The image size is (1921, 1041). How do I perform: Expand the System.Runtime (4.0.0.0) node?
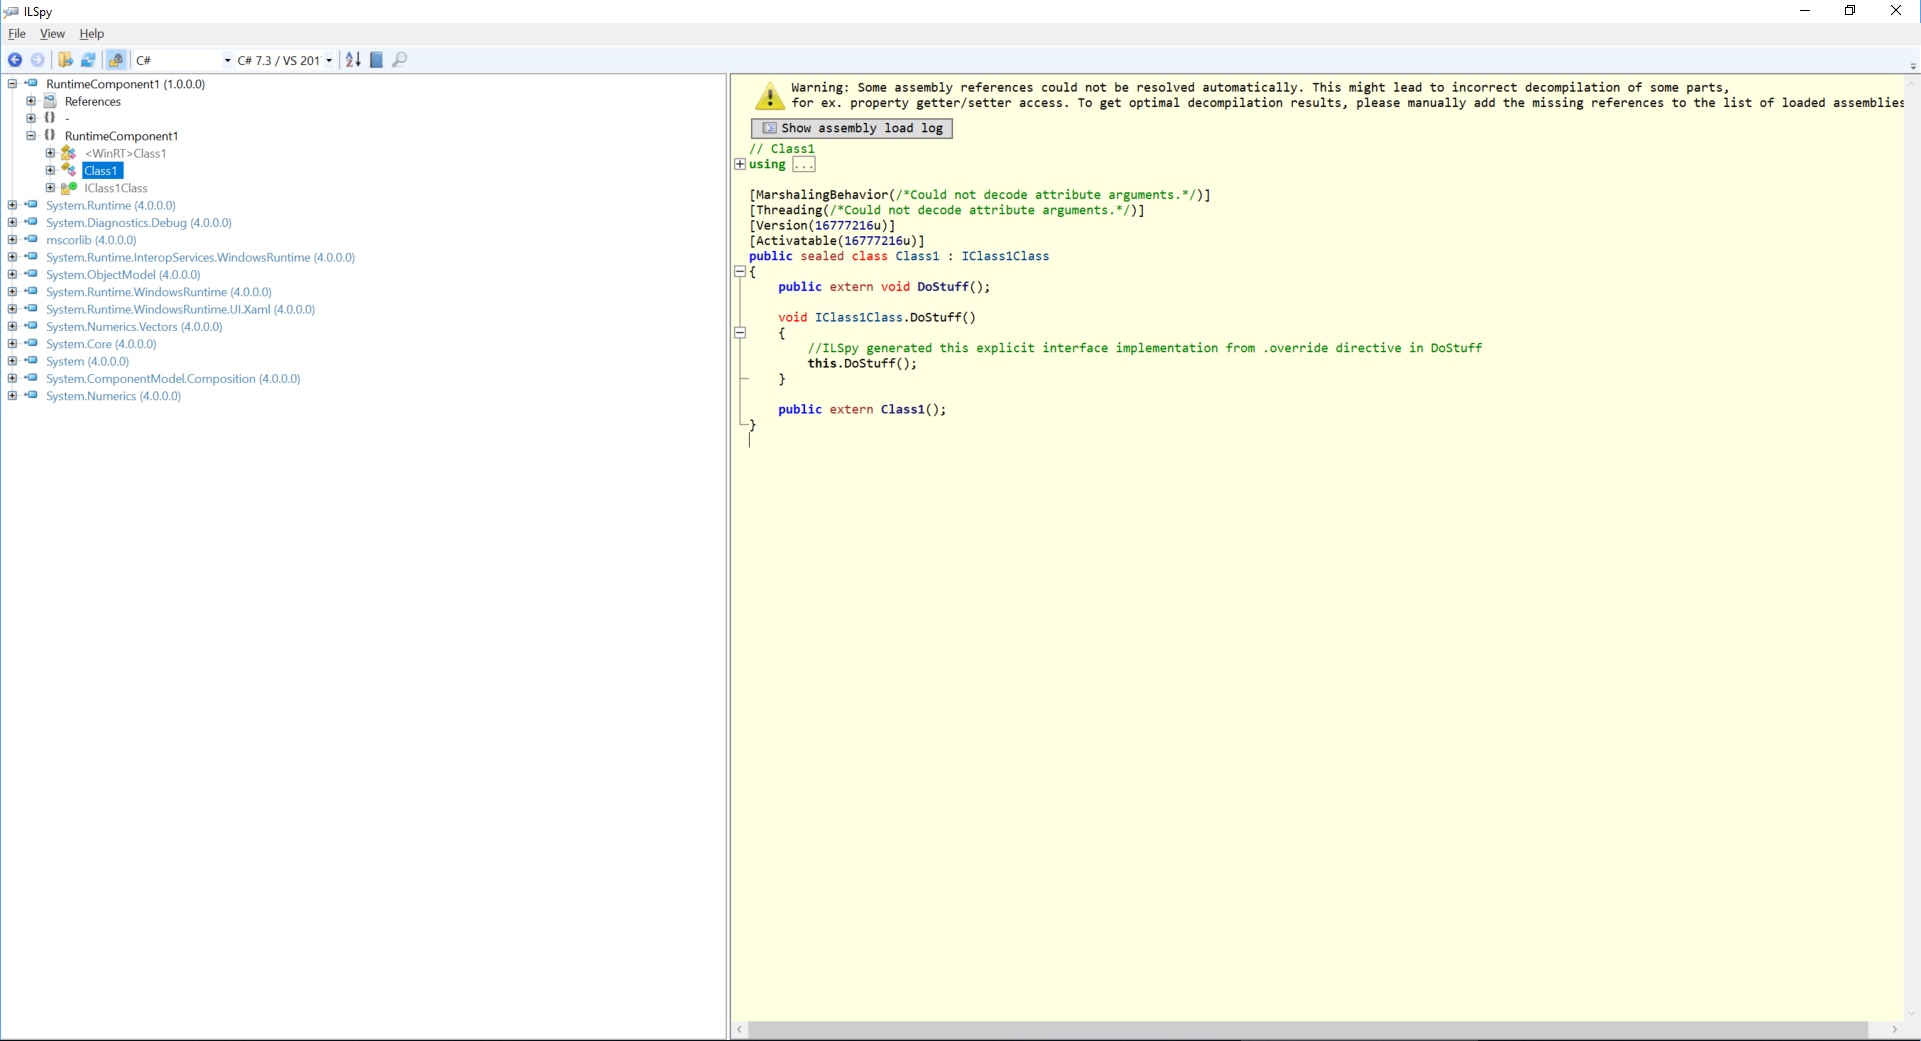click(x=11, y=205)
